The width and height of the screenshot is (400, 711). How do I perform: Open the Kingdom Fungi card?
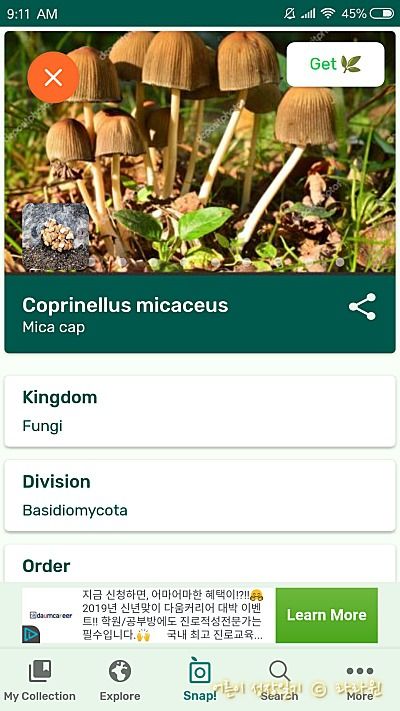pos(200,411)
